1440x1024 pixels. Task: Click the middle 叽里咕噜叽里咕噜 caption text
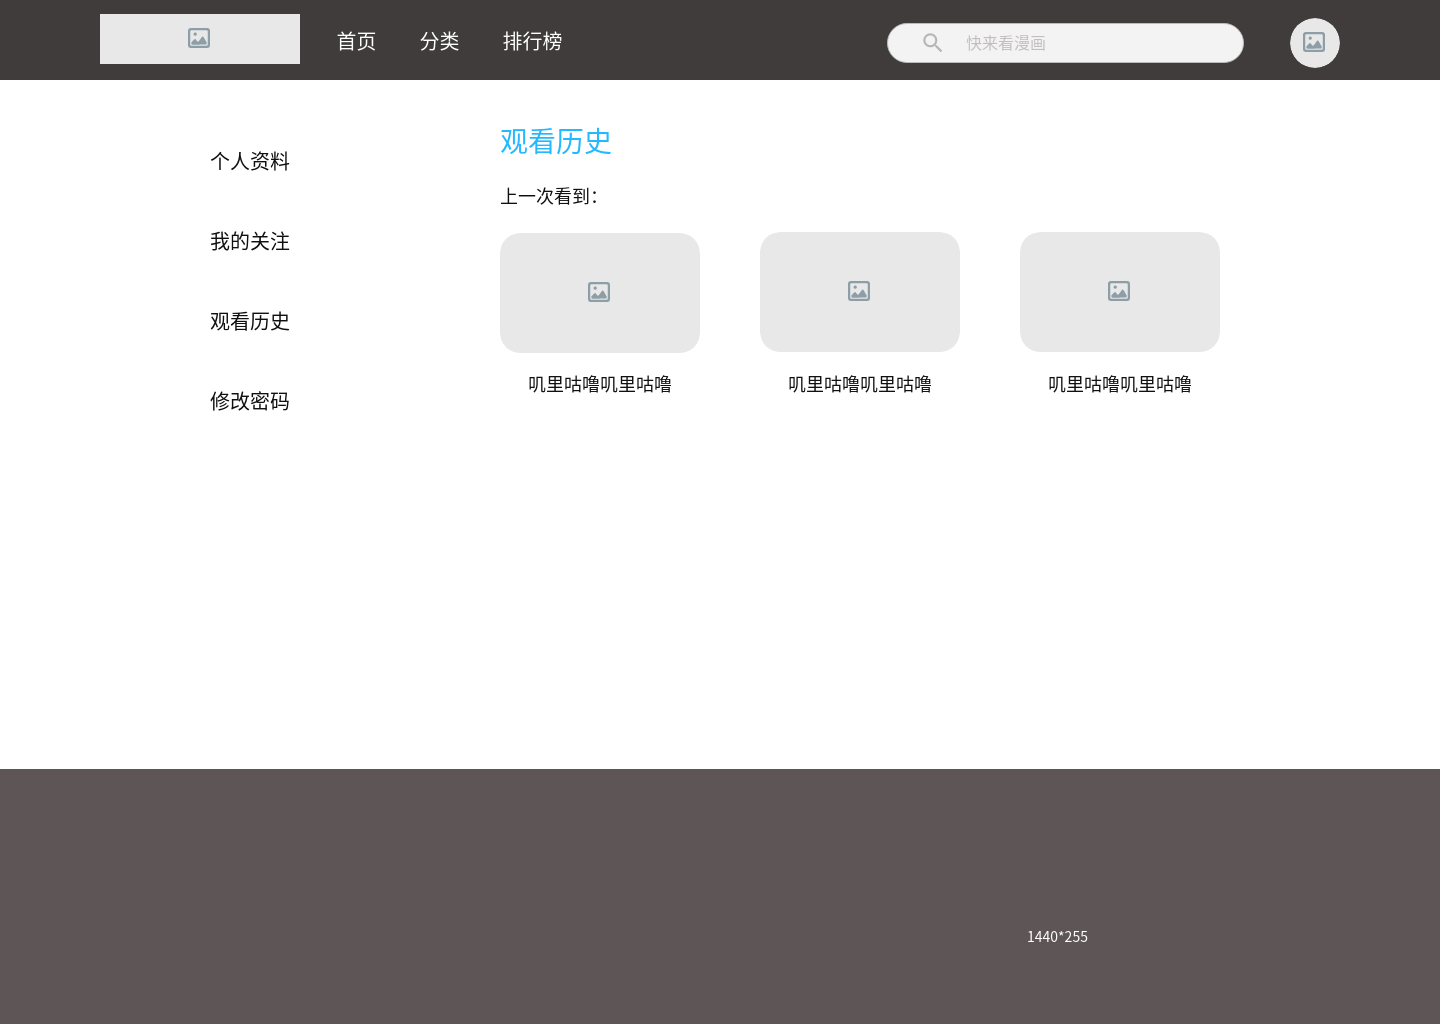click(859, 383)
